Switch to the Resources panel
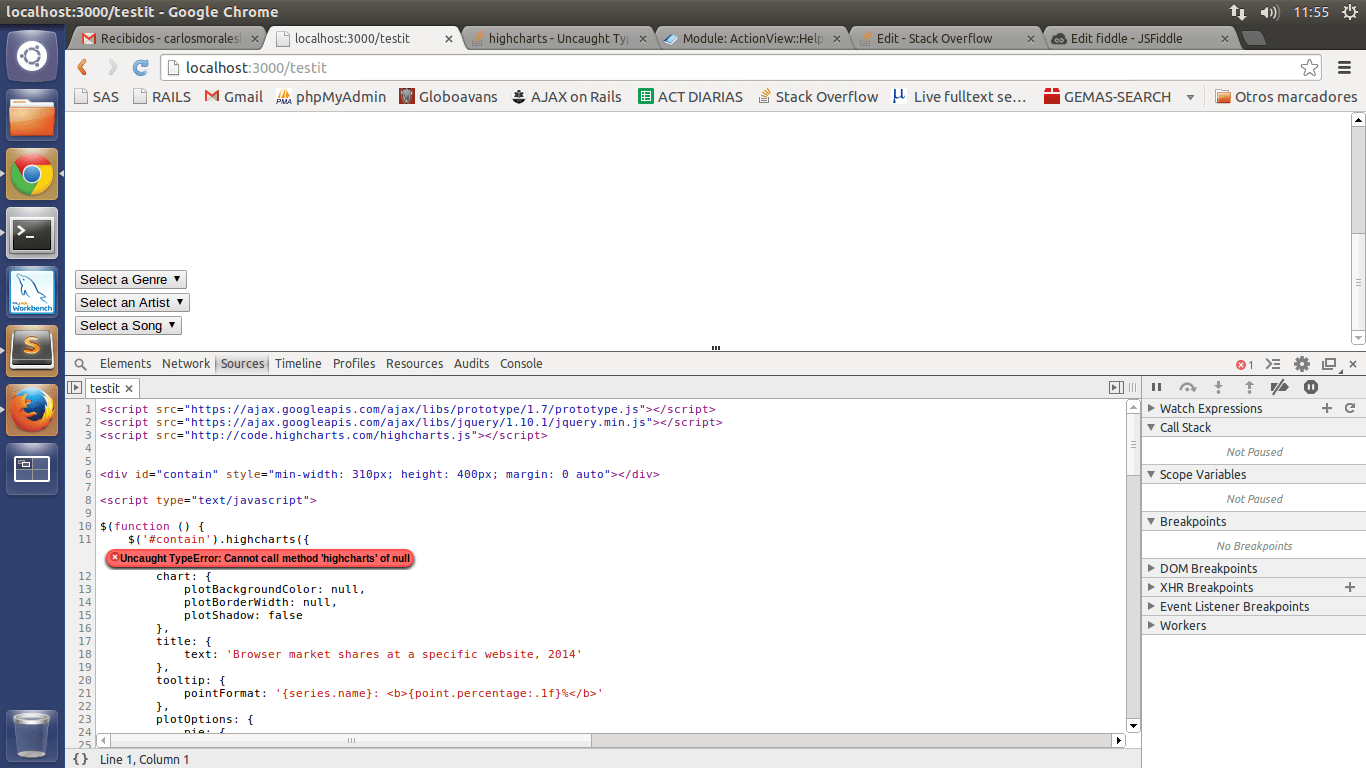The height and width of the screenshot is (768, 1366). click(x=414, y=364)
